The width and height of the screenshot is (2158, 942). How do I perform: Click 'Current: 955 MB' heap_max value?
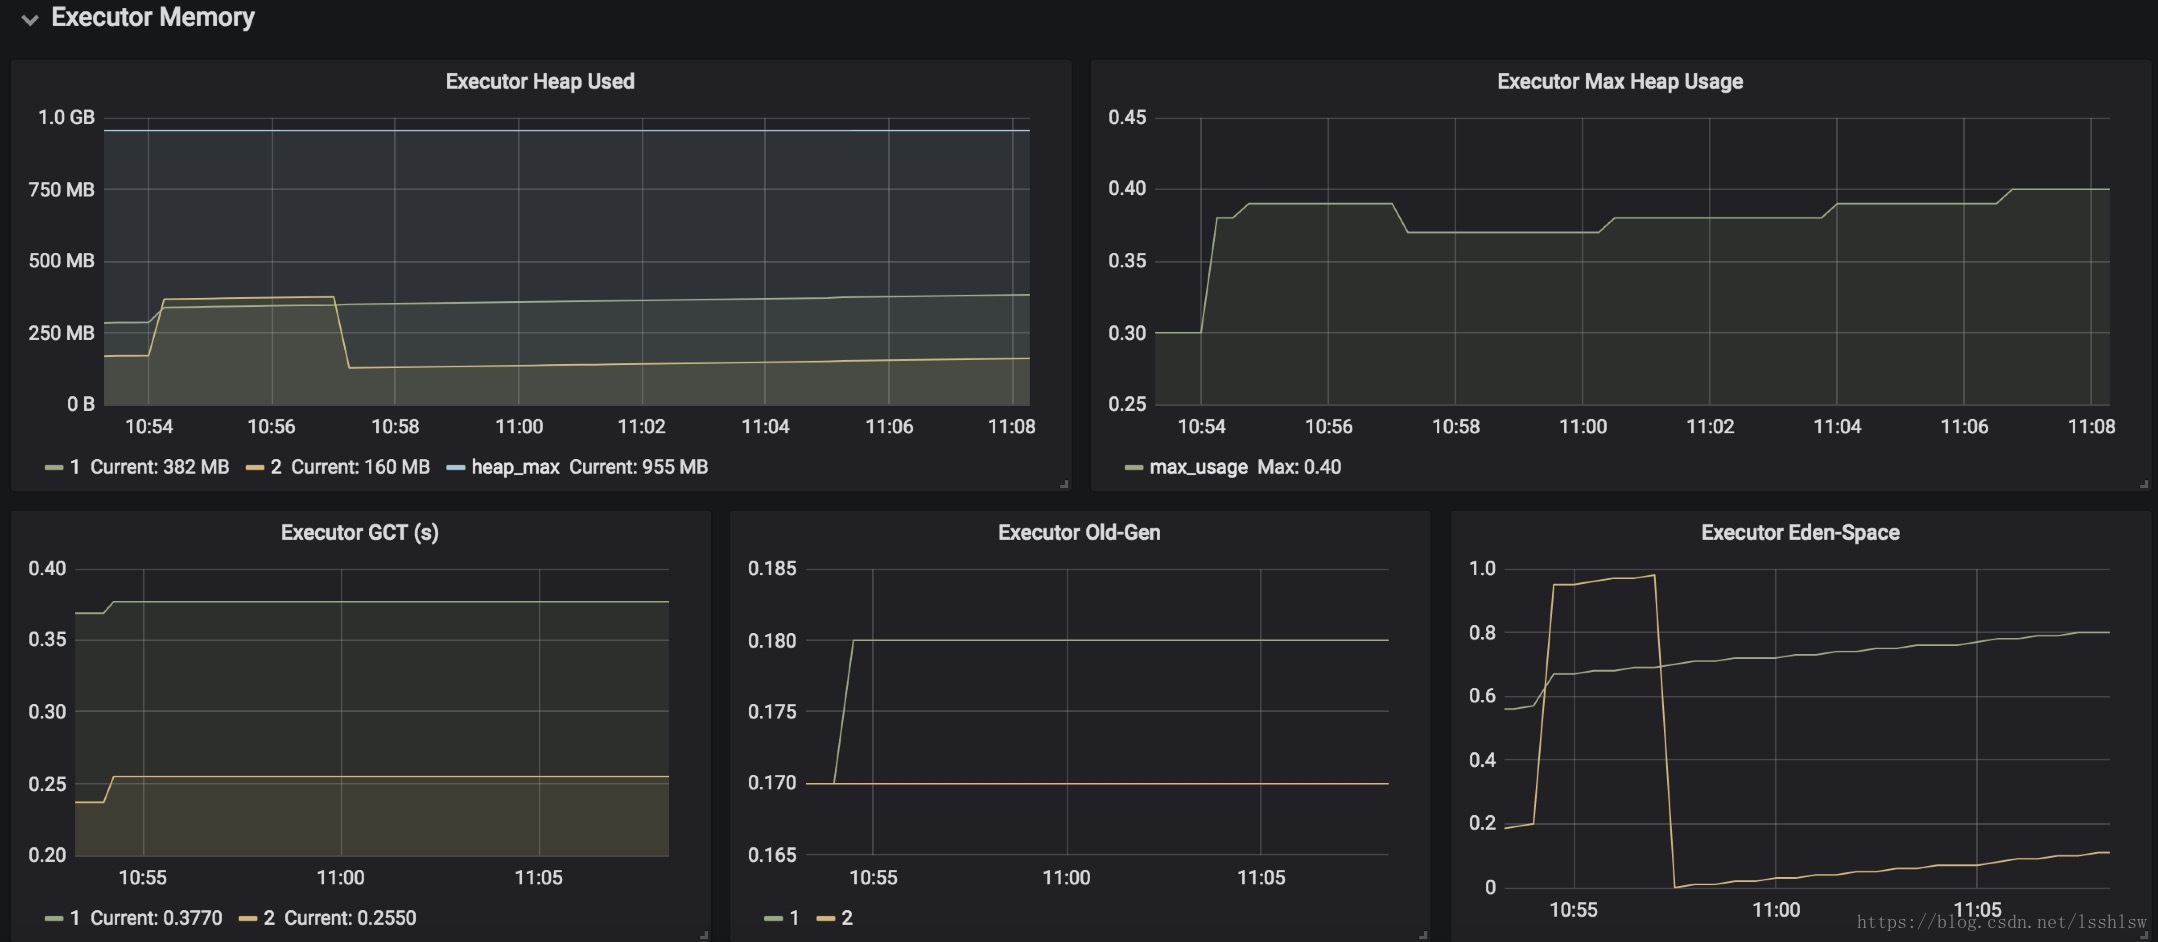[x=639, y=467]
